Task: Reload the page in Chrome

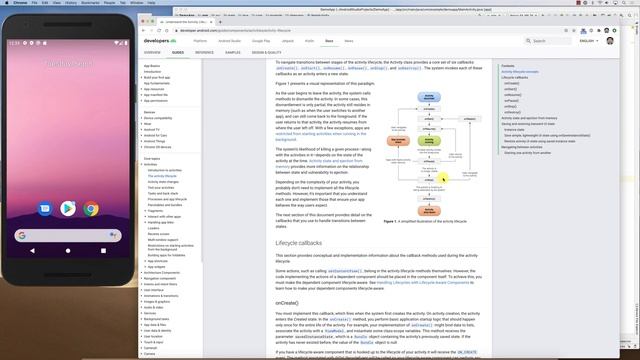Action: click(159, 31)
